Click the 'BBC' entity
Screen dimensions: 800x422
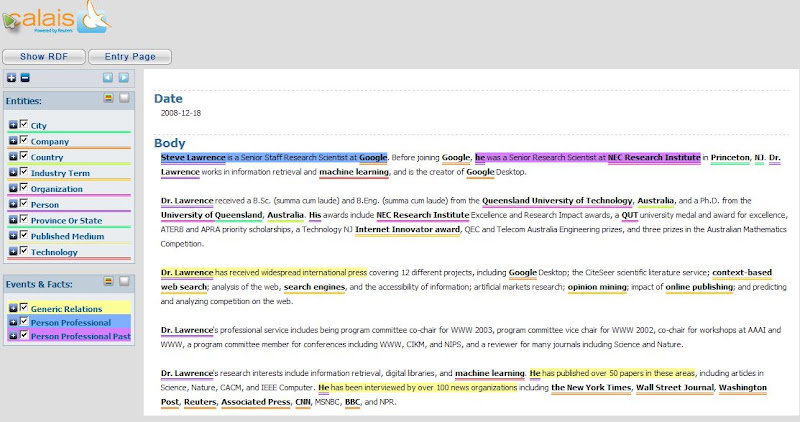point(353,402)
